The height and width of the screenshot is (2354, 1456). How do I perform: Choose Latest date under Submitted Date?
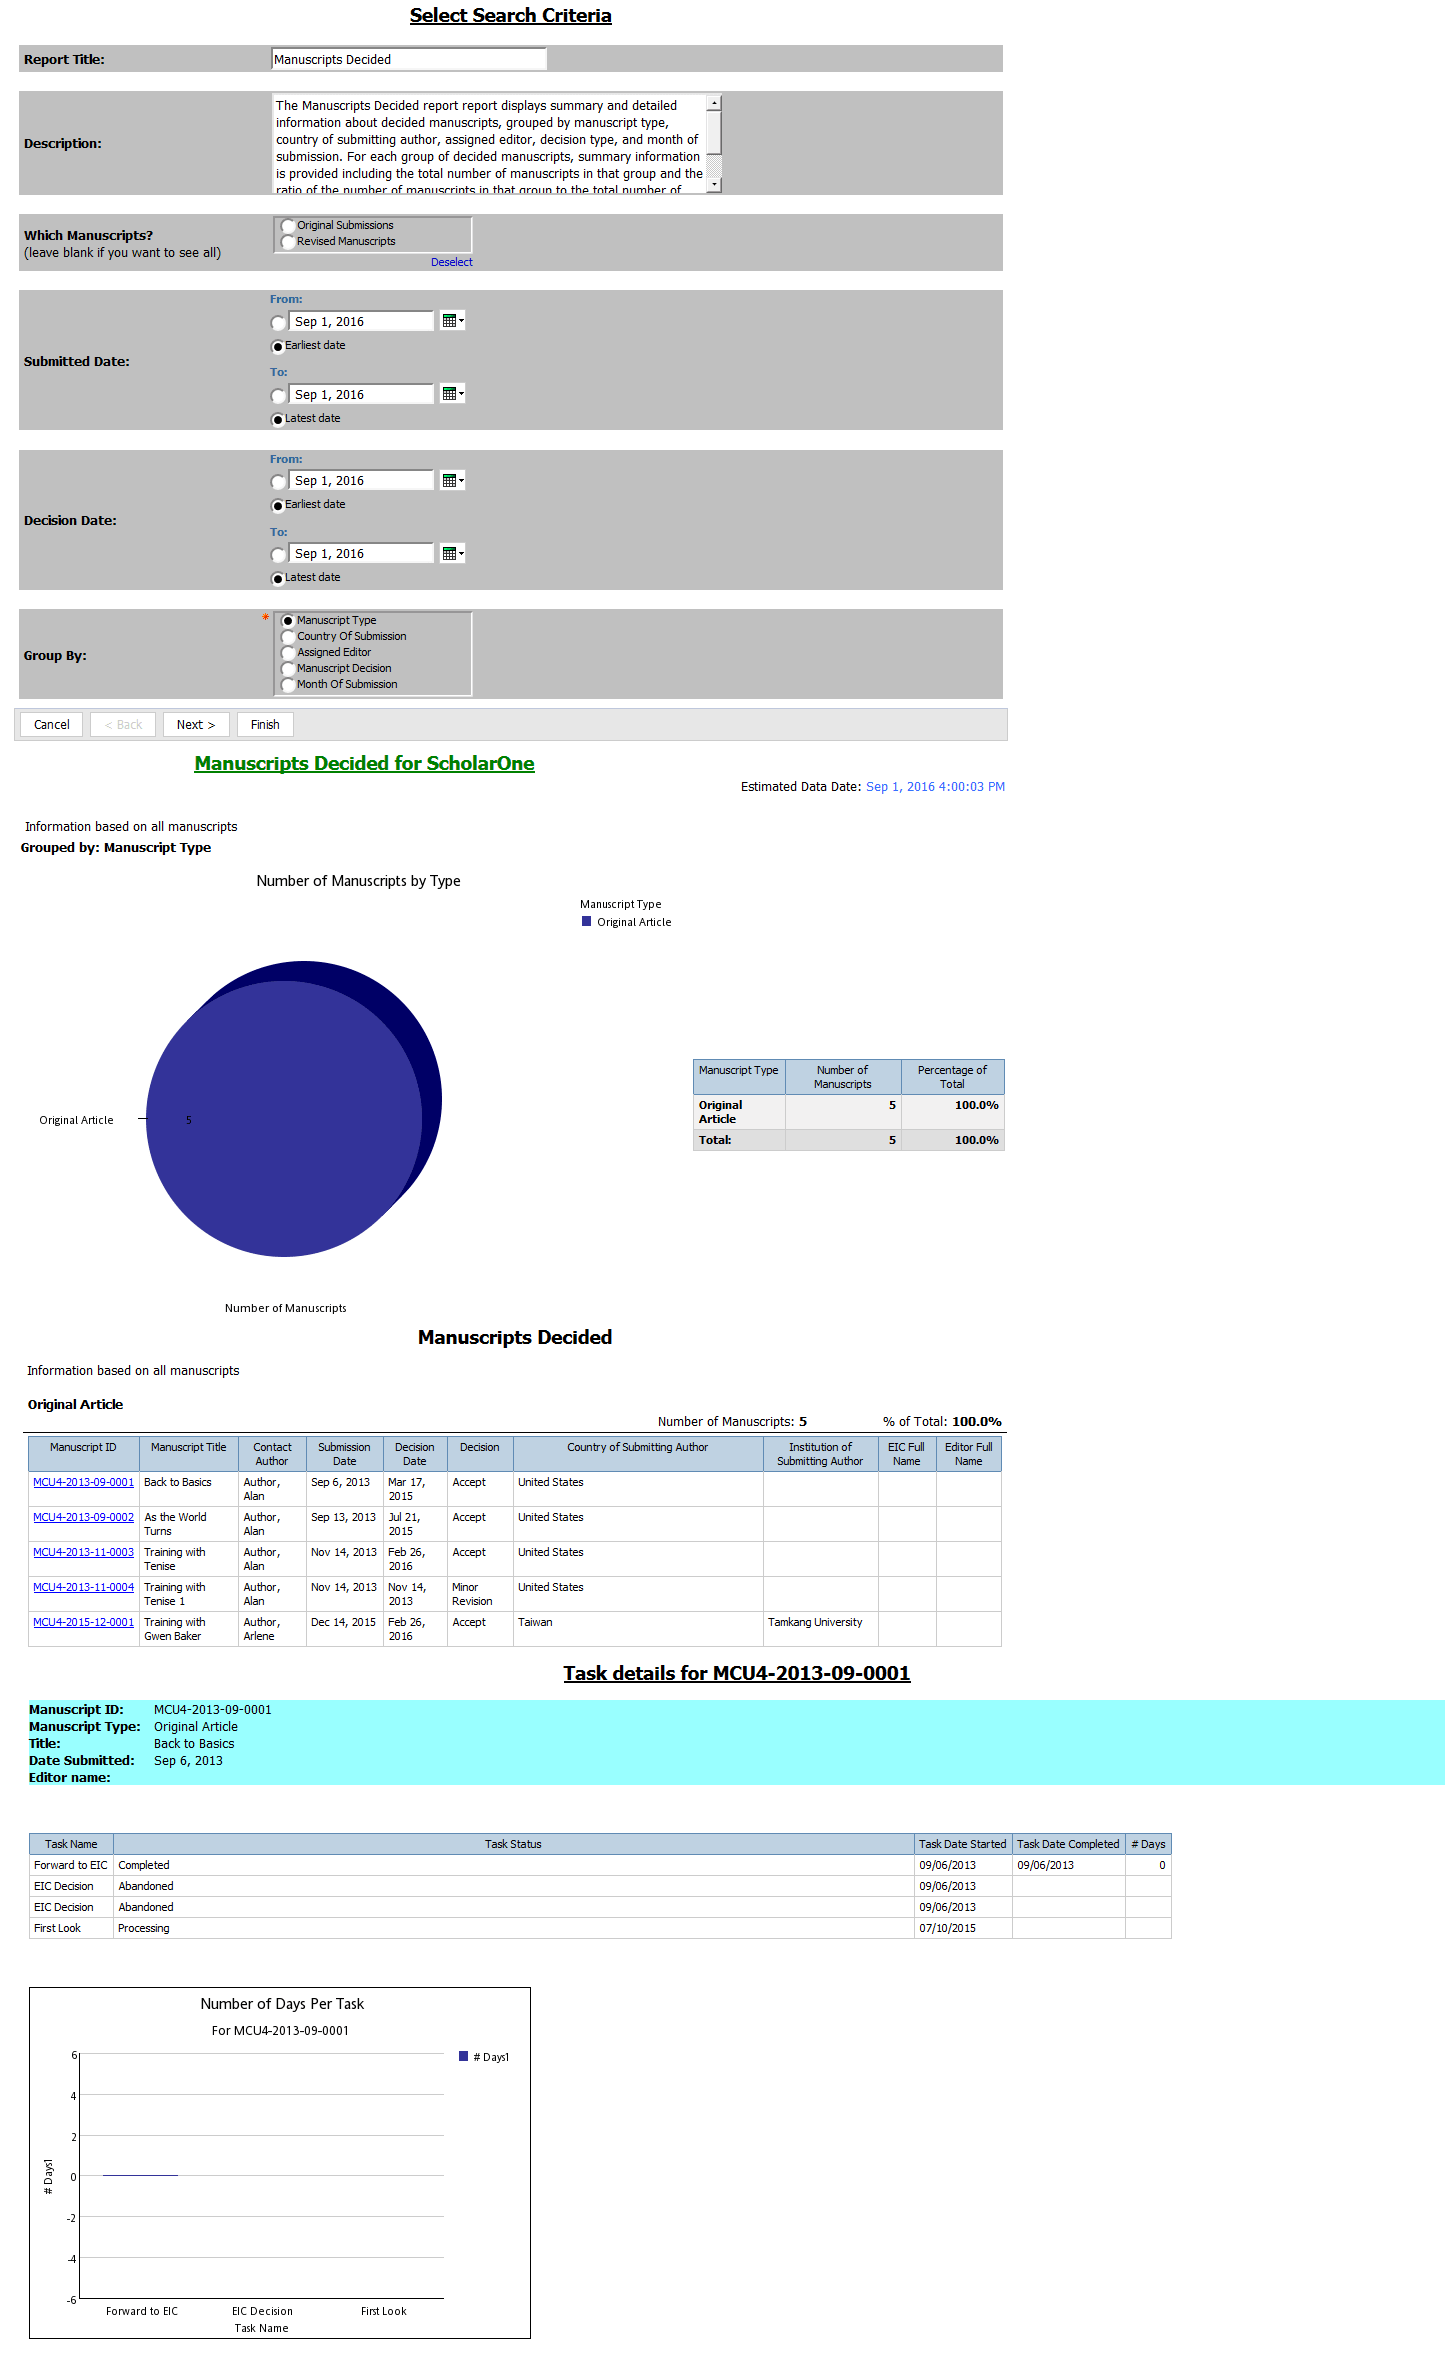278,420
